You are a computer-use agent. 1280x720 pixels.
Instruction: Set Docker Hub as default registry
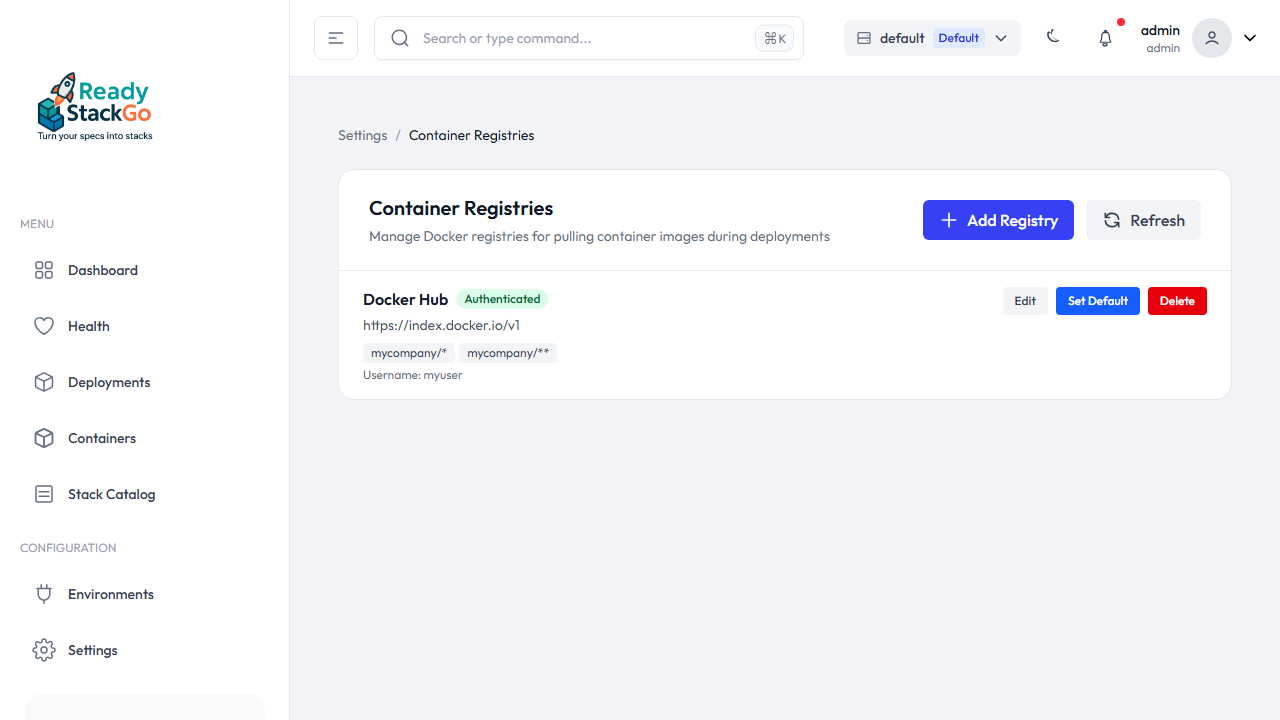click(1097, 300)
